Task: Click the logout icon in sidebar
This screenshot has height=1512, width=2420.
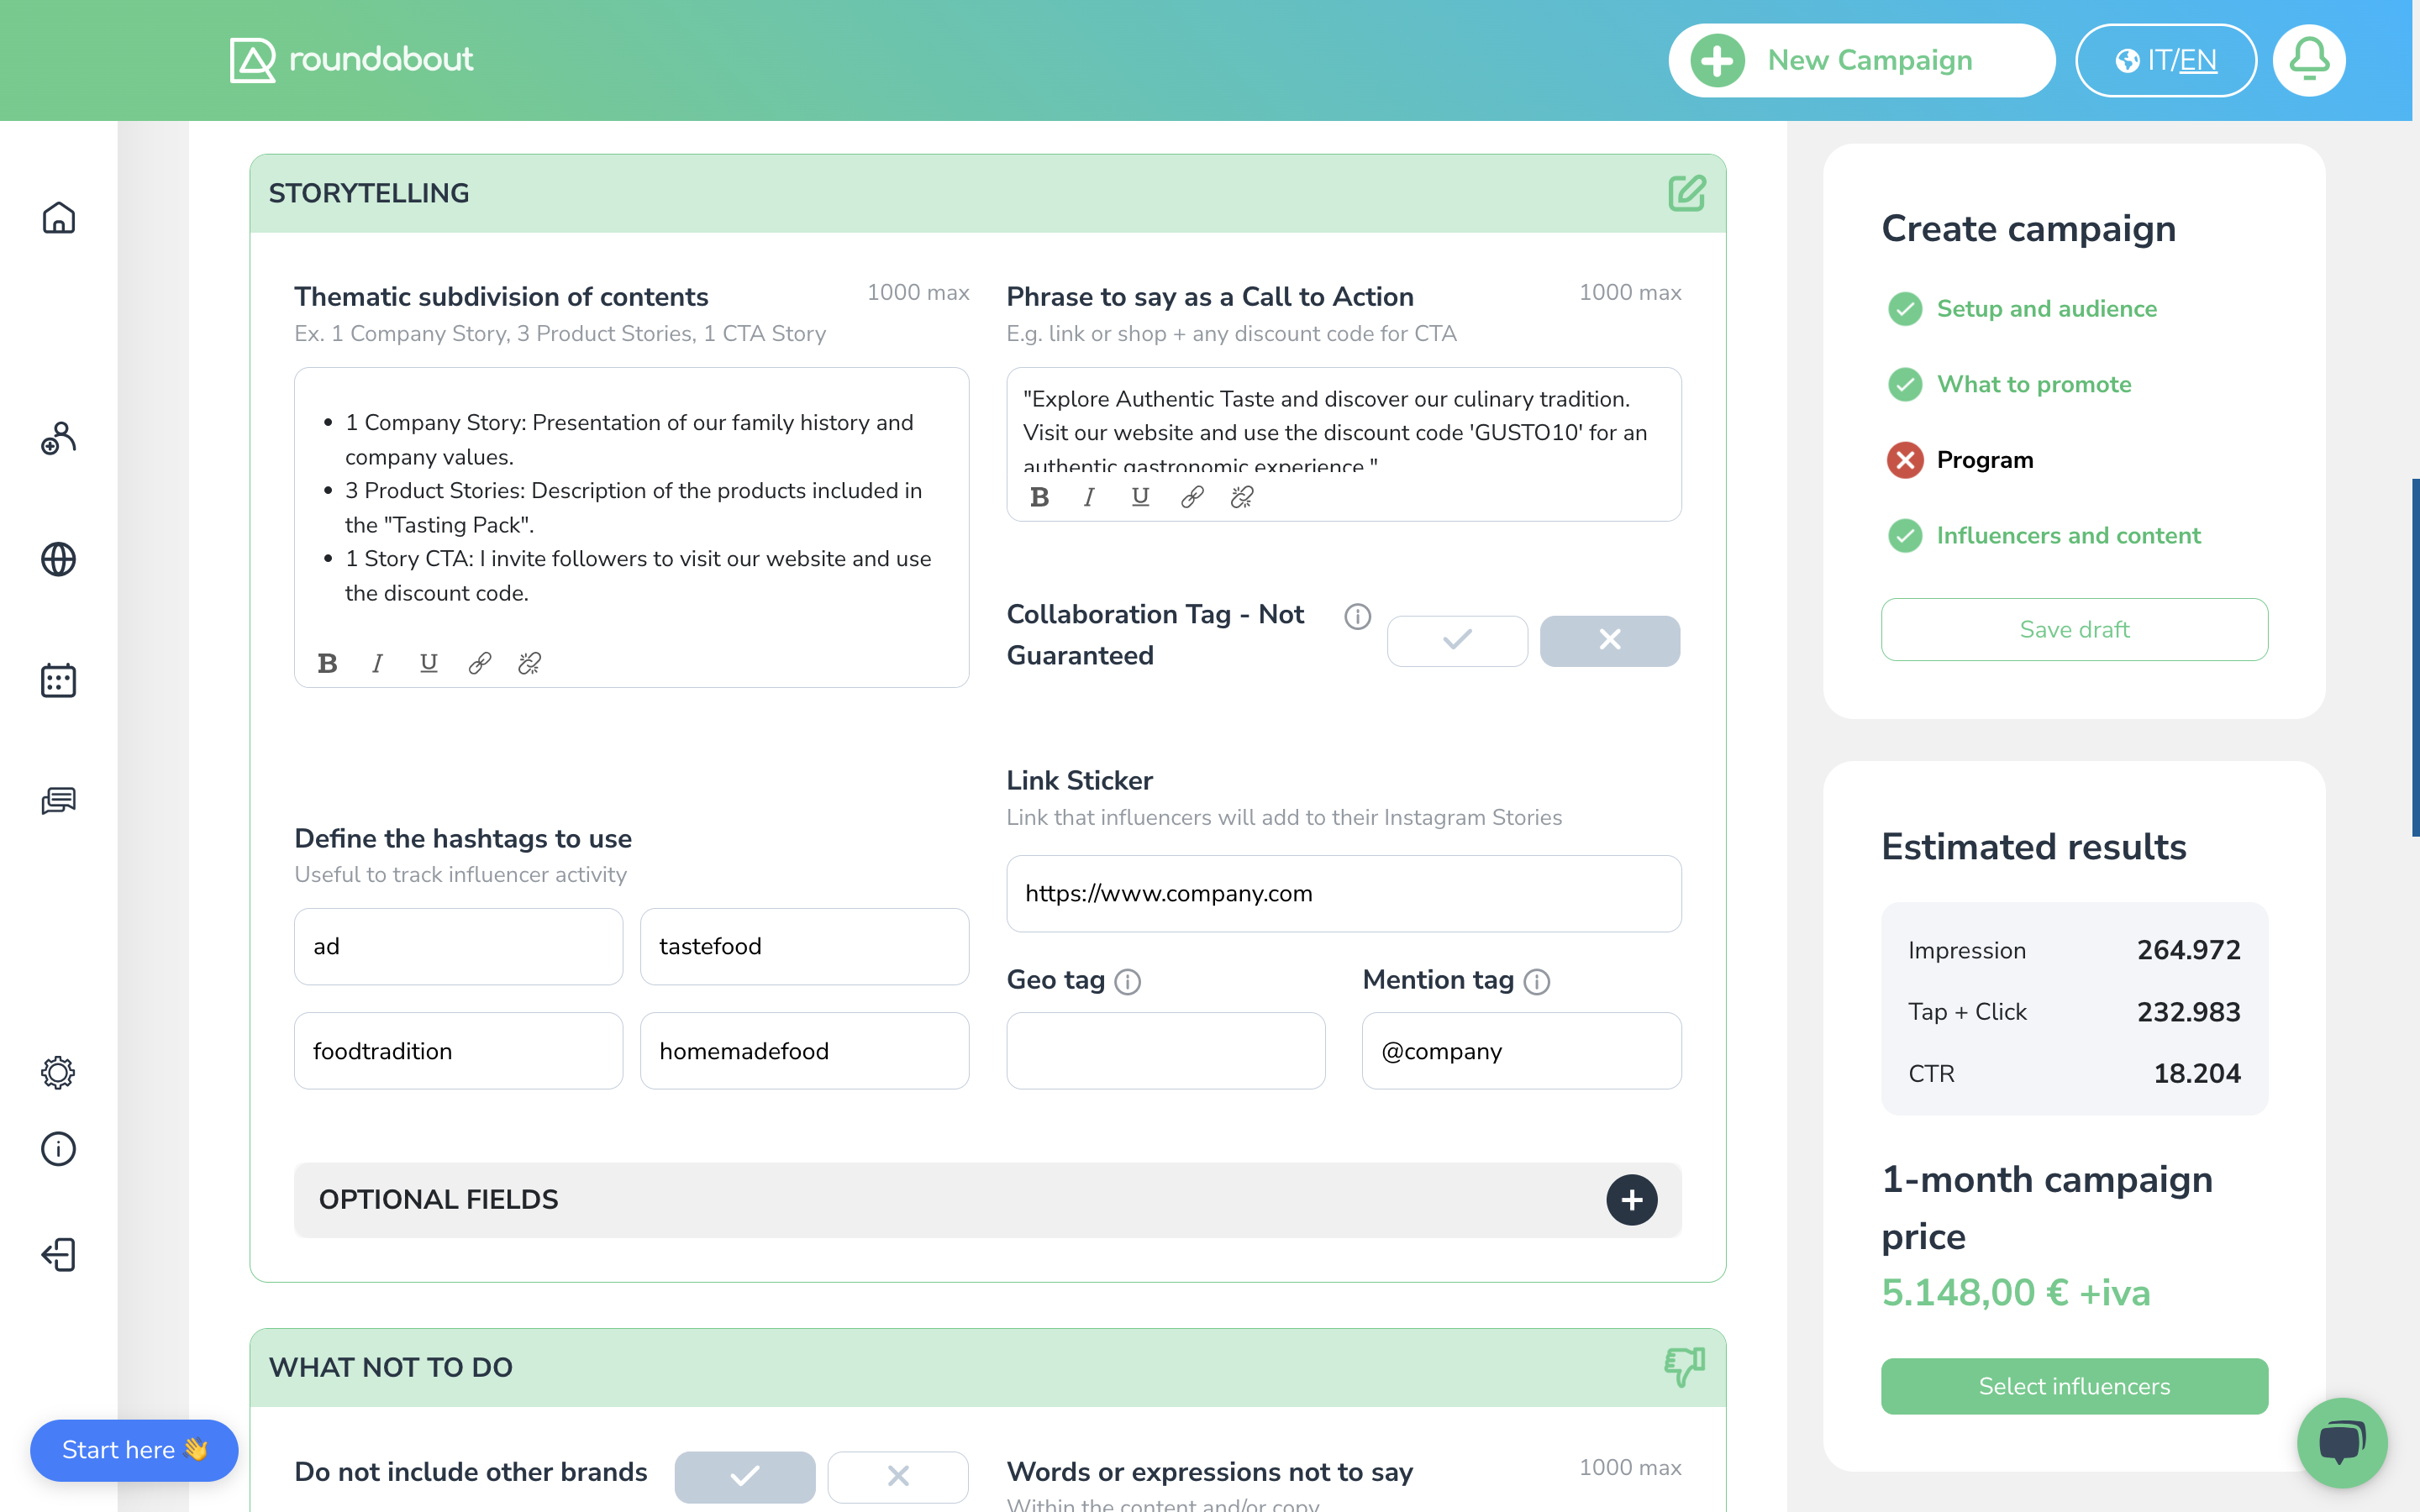Action: click(x=58, y=1254)
